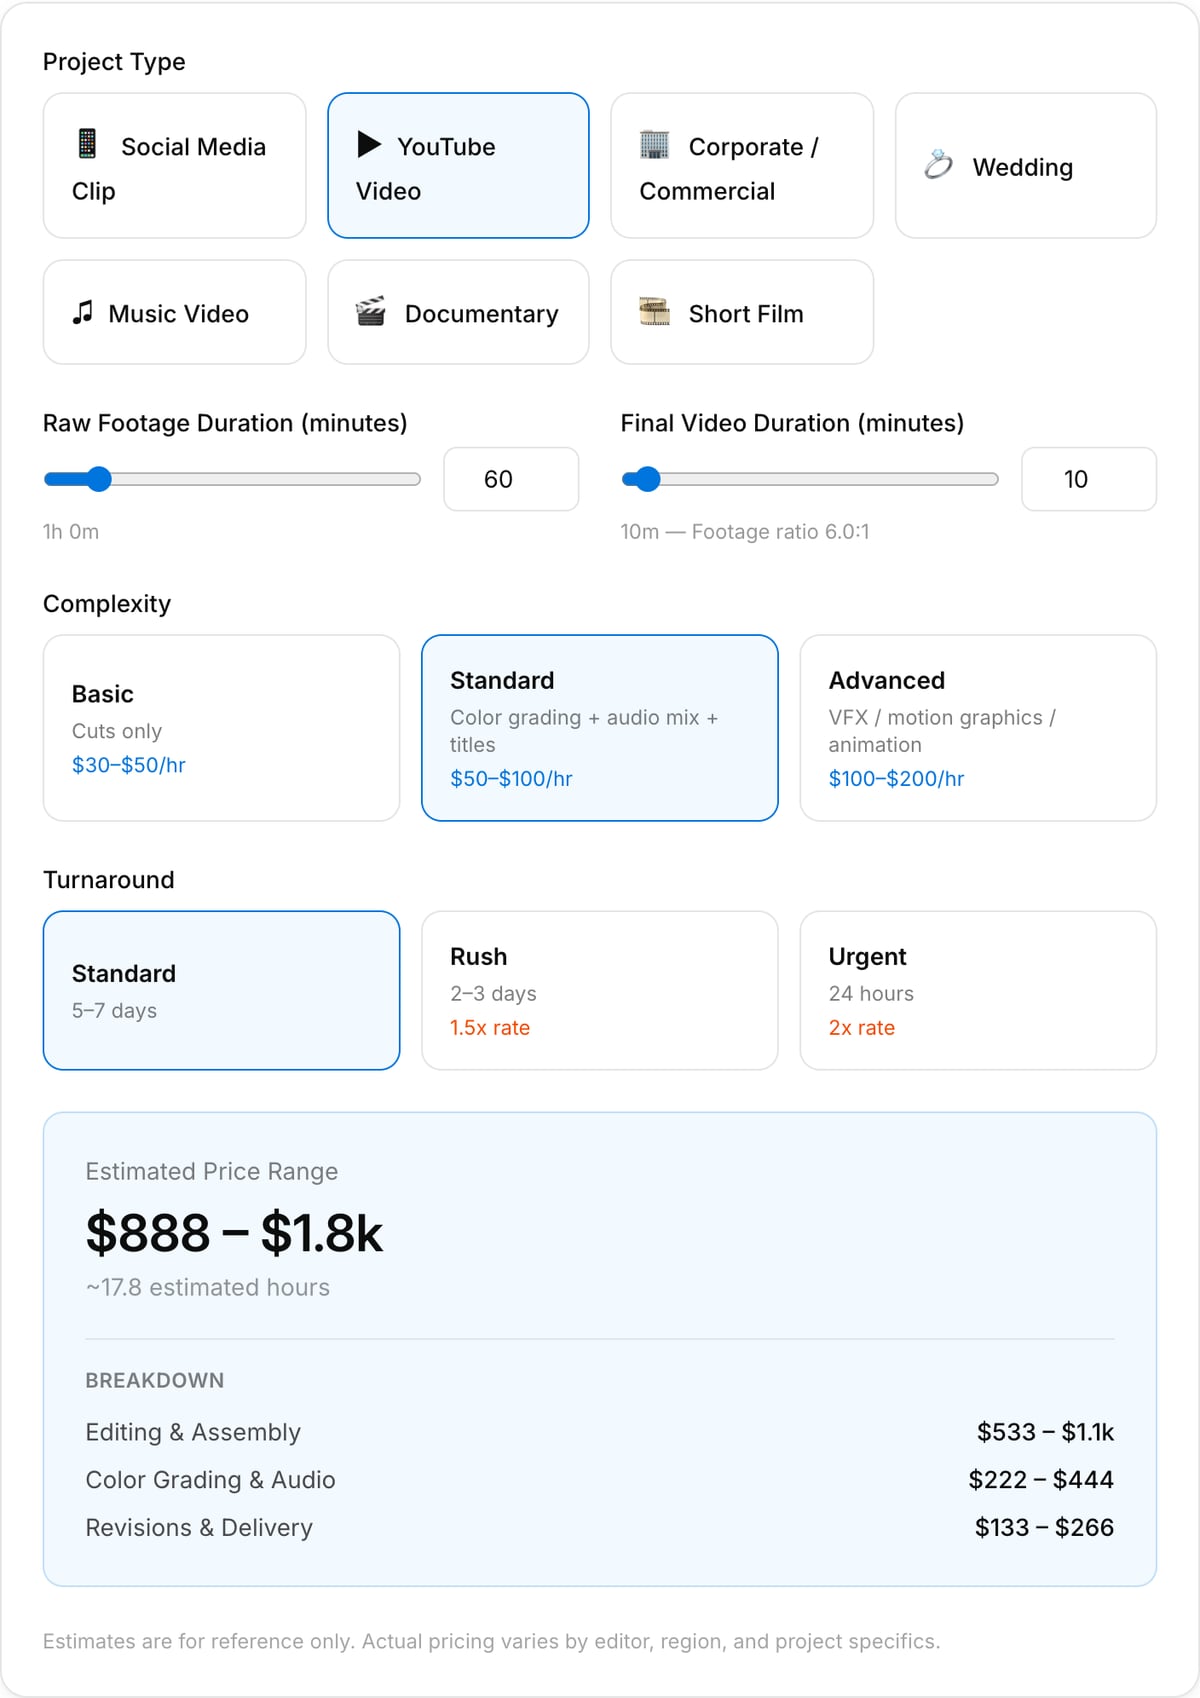The image size is (1200, 1698).
Task: Click the Turnaround section heading
Action: click(x=109, y=880)
